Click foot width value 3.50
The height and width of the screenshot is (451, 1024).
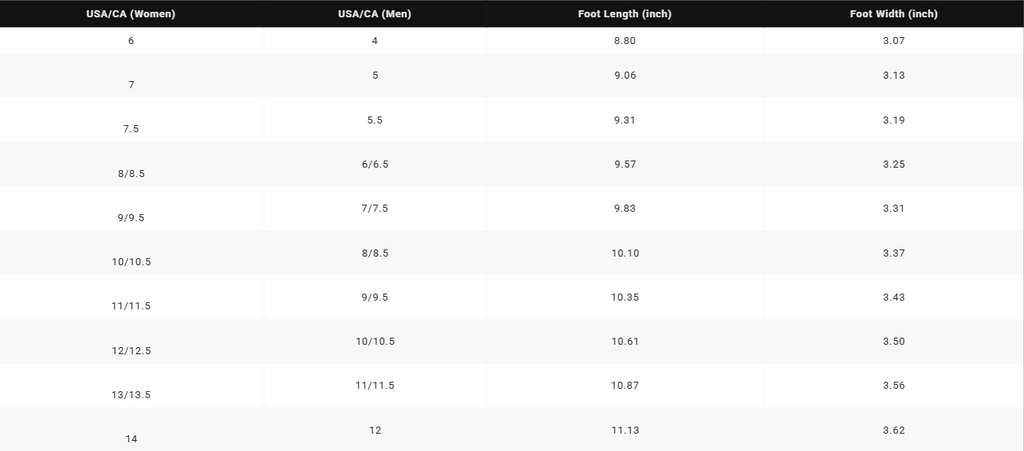(x=893, y=341)
